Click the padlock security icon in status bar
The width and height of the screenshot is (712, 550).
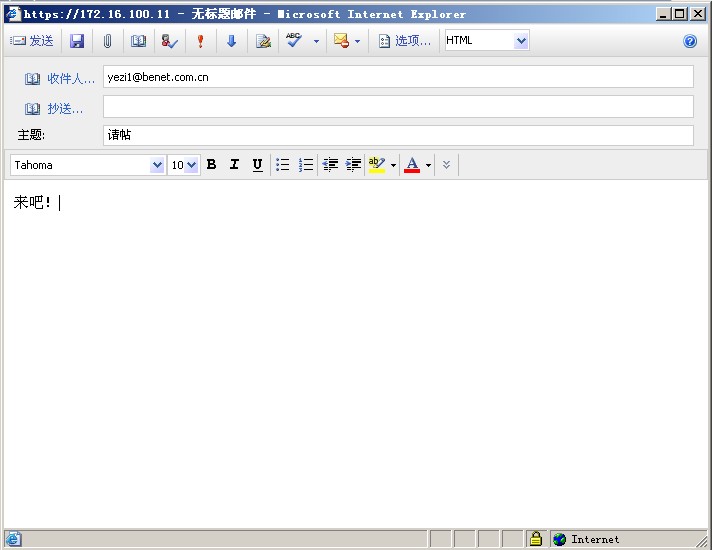(536, 539)
